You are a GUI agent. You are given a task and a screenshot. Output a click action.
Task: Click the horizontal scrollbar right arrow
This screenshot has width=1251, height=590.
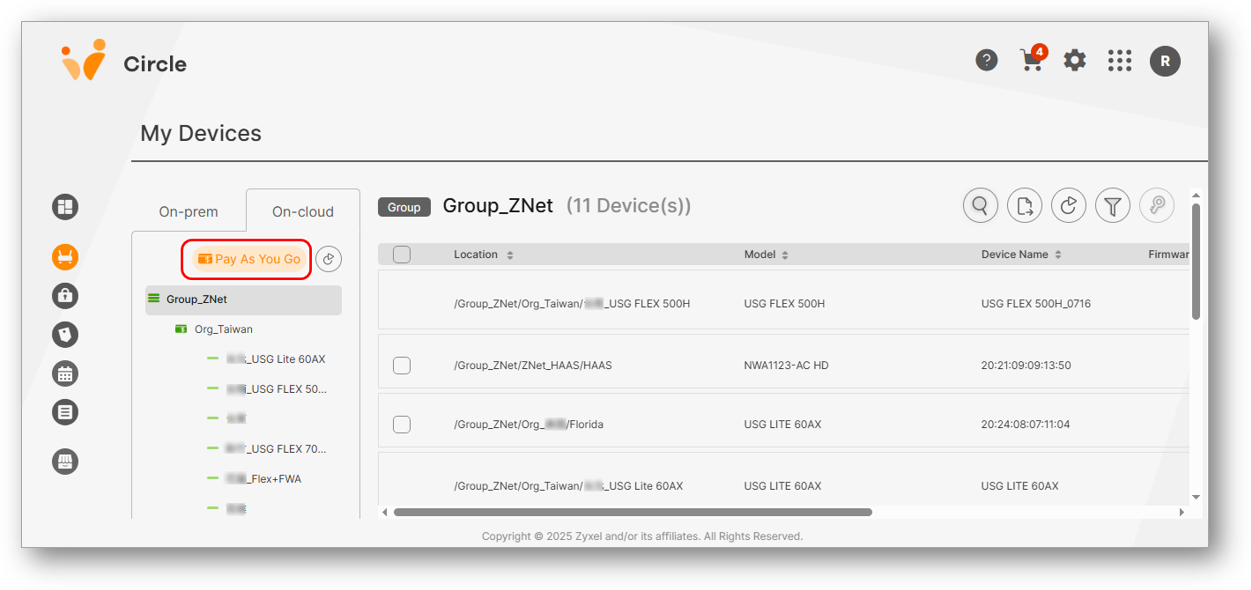(1181, 512)
